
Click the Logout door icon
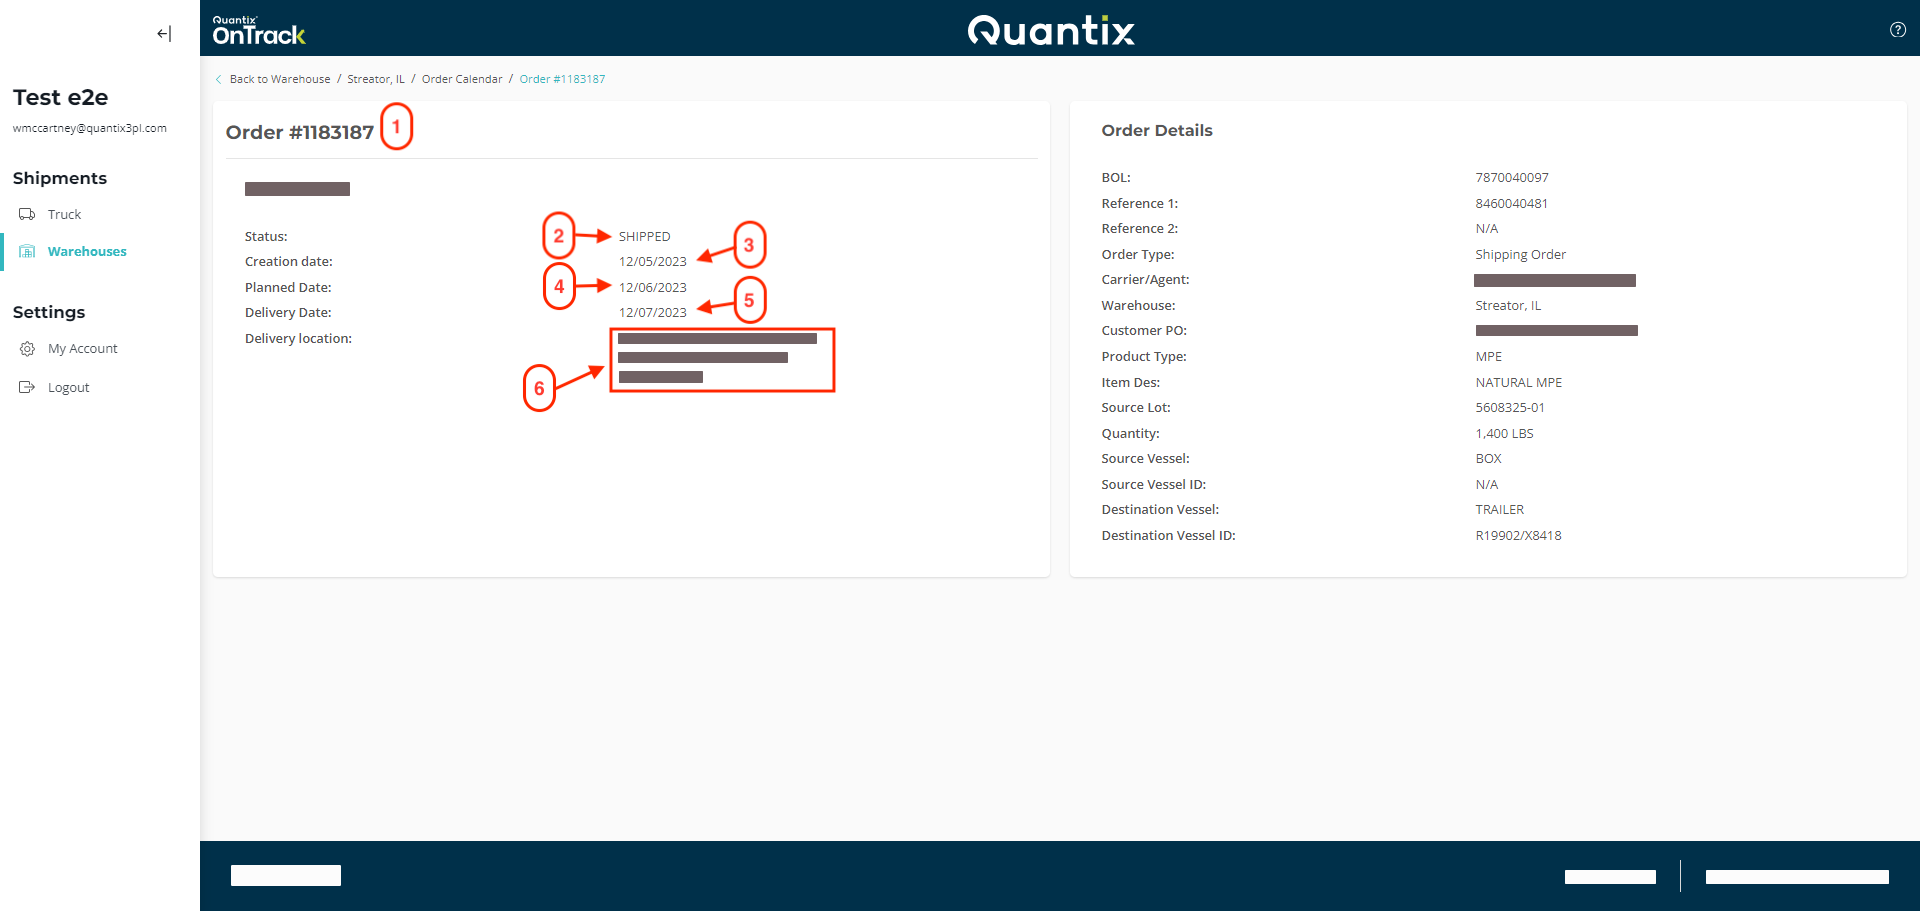click(27, 388)
